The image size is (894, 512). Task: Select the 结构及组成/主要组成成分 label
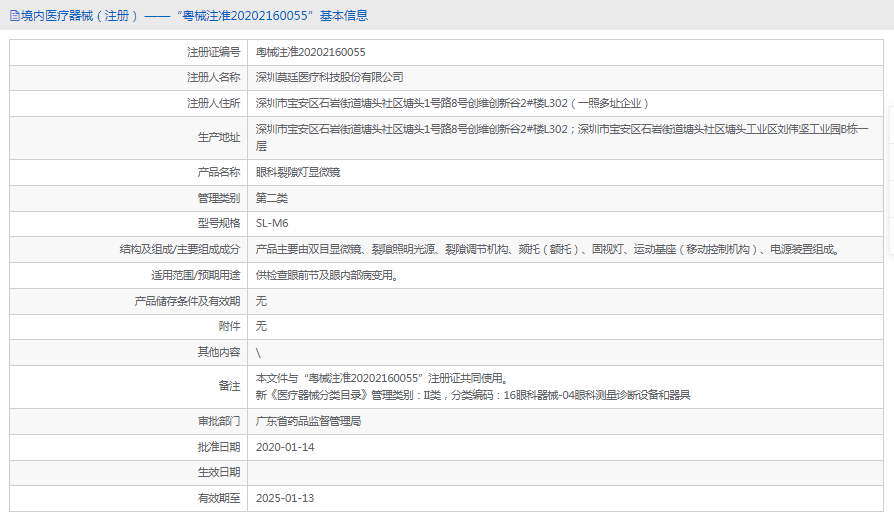[180, 249]
